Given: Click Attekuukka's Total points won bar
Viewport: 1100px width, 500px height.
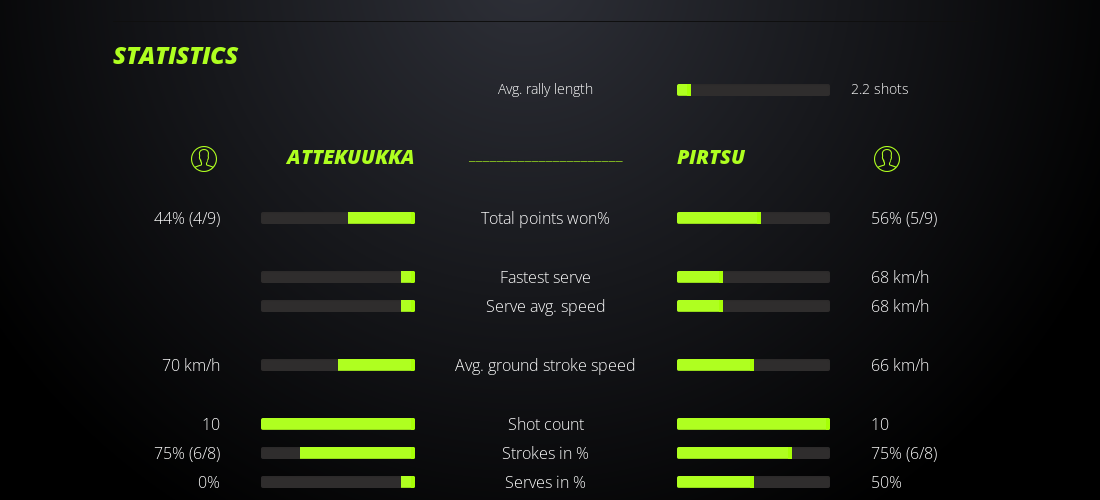Looking at the screenshot, I should [x=338, y=218].
